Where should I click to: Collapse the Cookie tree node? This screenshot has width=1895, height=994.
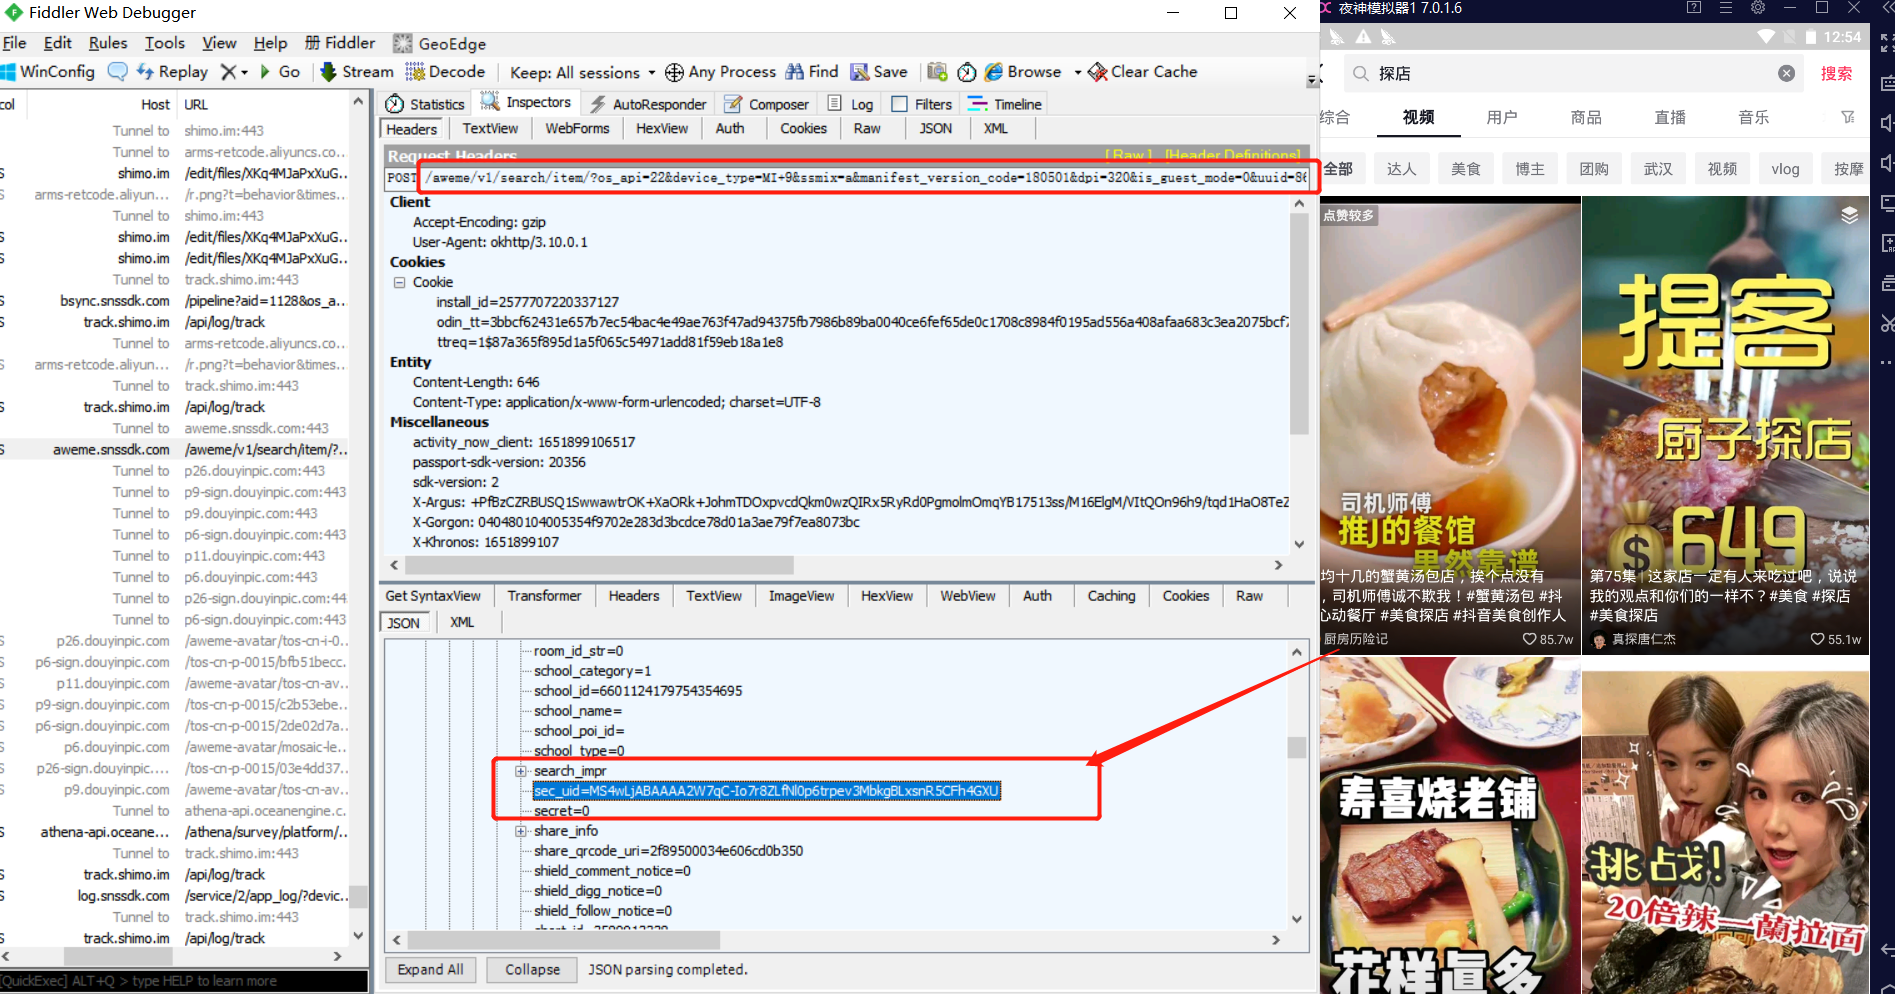[x=399, y=282]
